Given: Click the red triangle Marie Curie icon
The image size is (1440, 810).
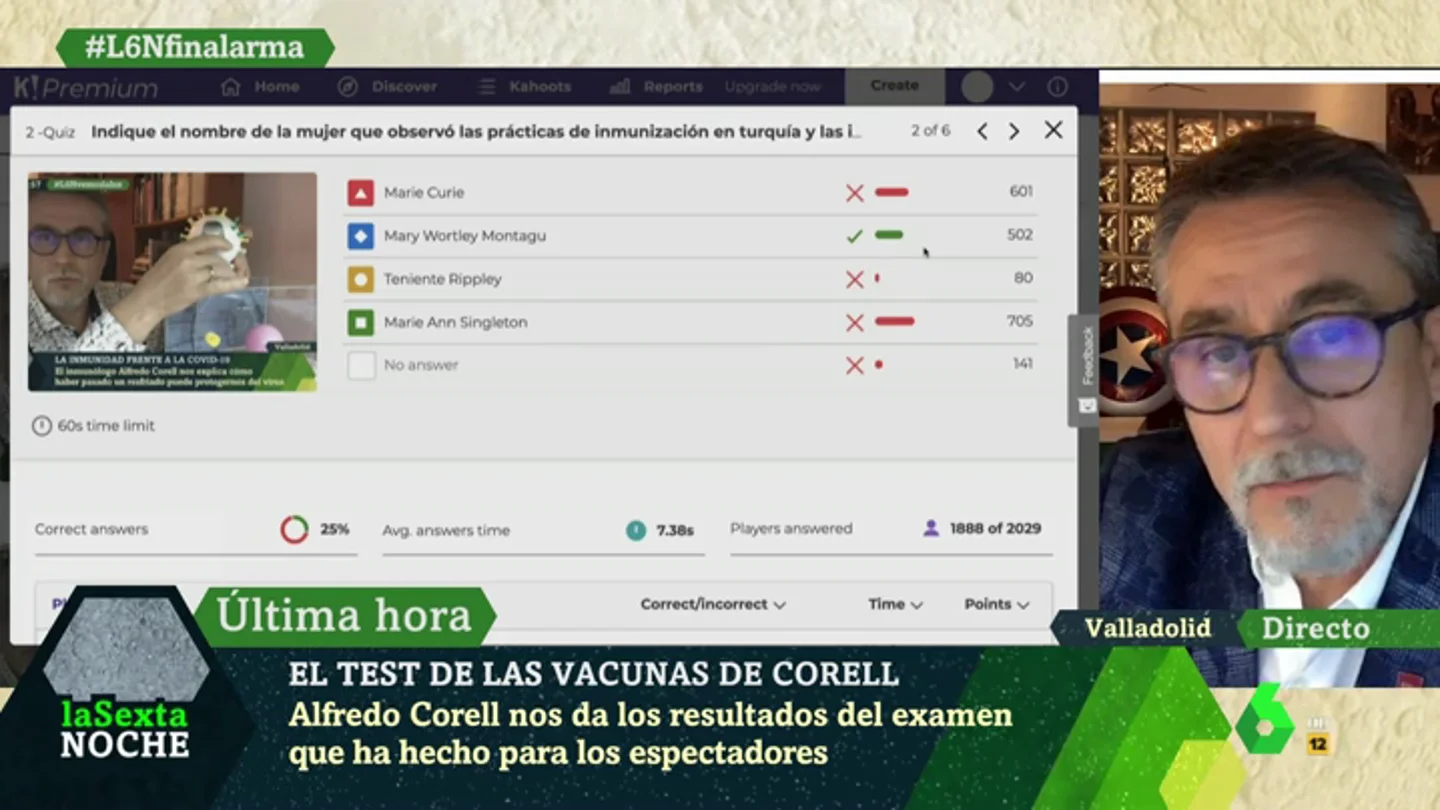Looking at the screenshot, I should point(361,193).
